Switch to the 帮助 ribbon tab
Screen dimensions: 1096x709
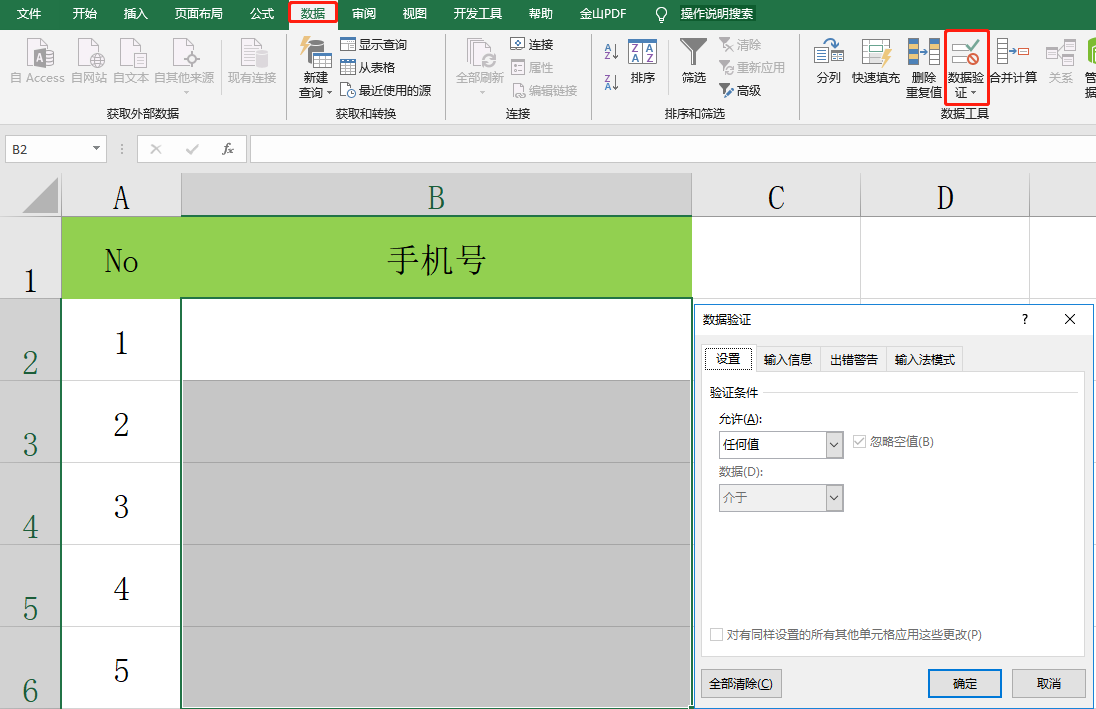pos(540,13)
